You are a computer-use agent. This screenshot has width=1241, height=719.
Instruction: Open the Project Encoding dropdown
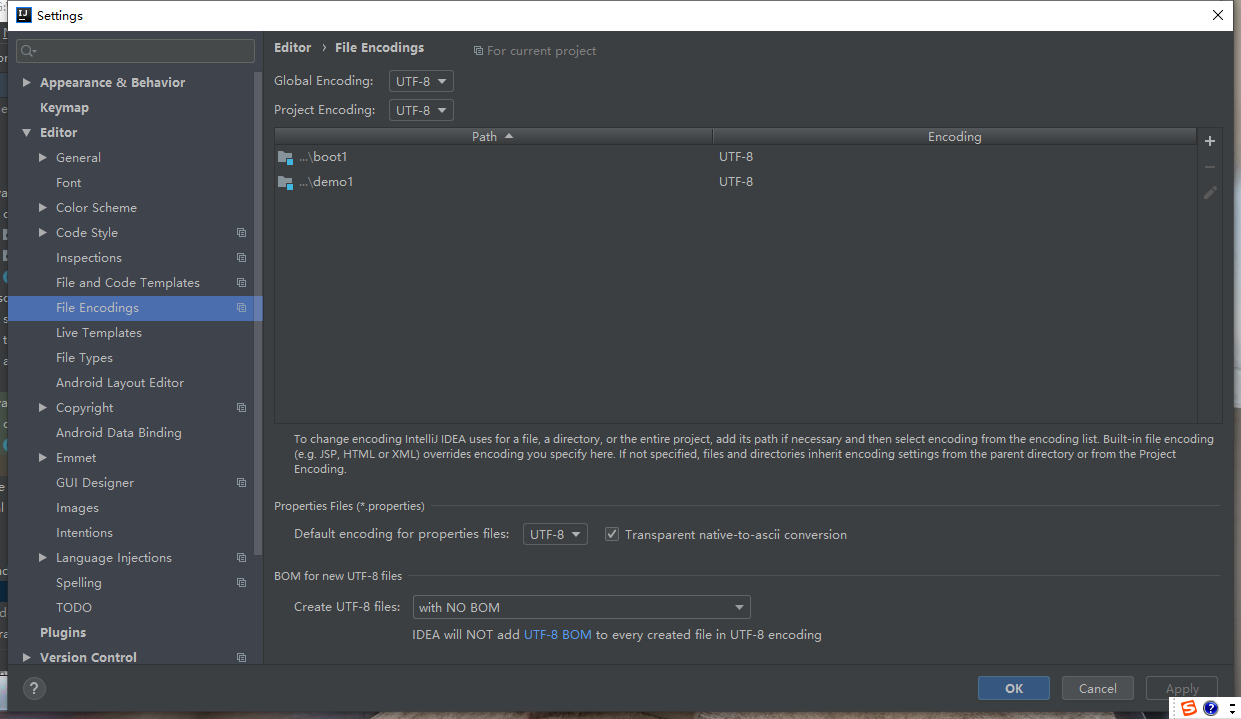[421, 110]
